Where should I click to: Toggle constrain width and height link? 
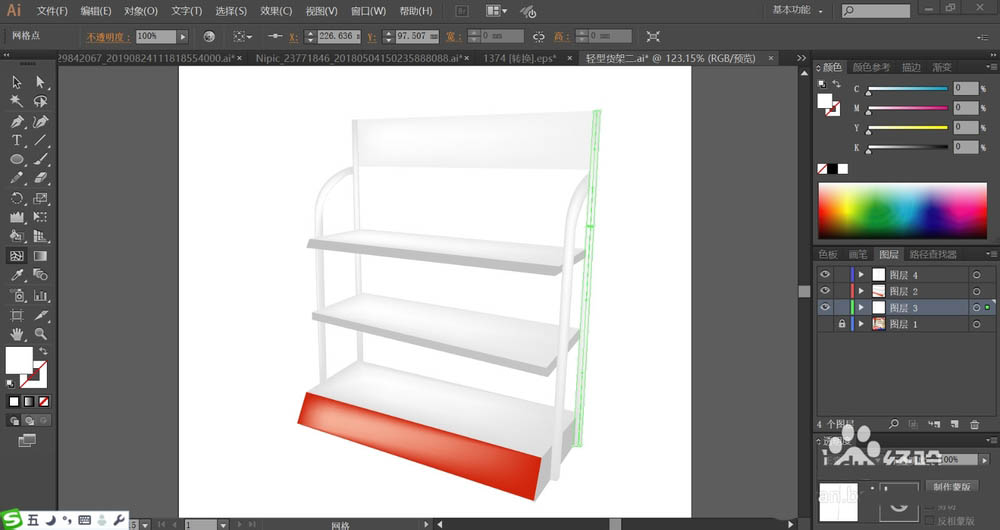pyautogui.click(x=539, y=37)
